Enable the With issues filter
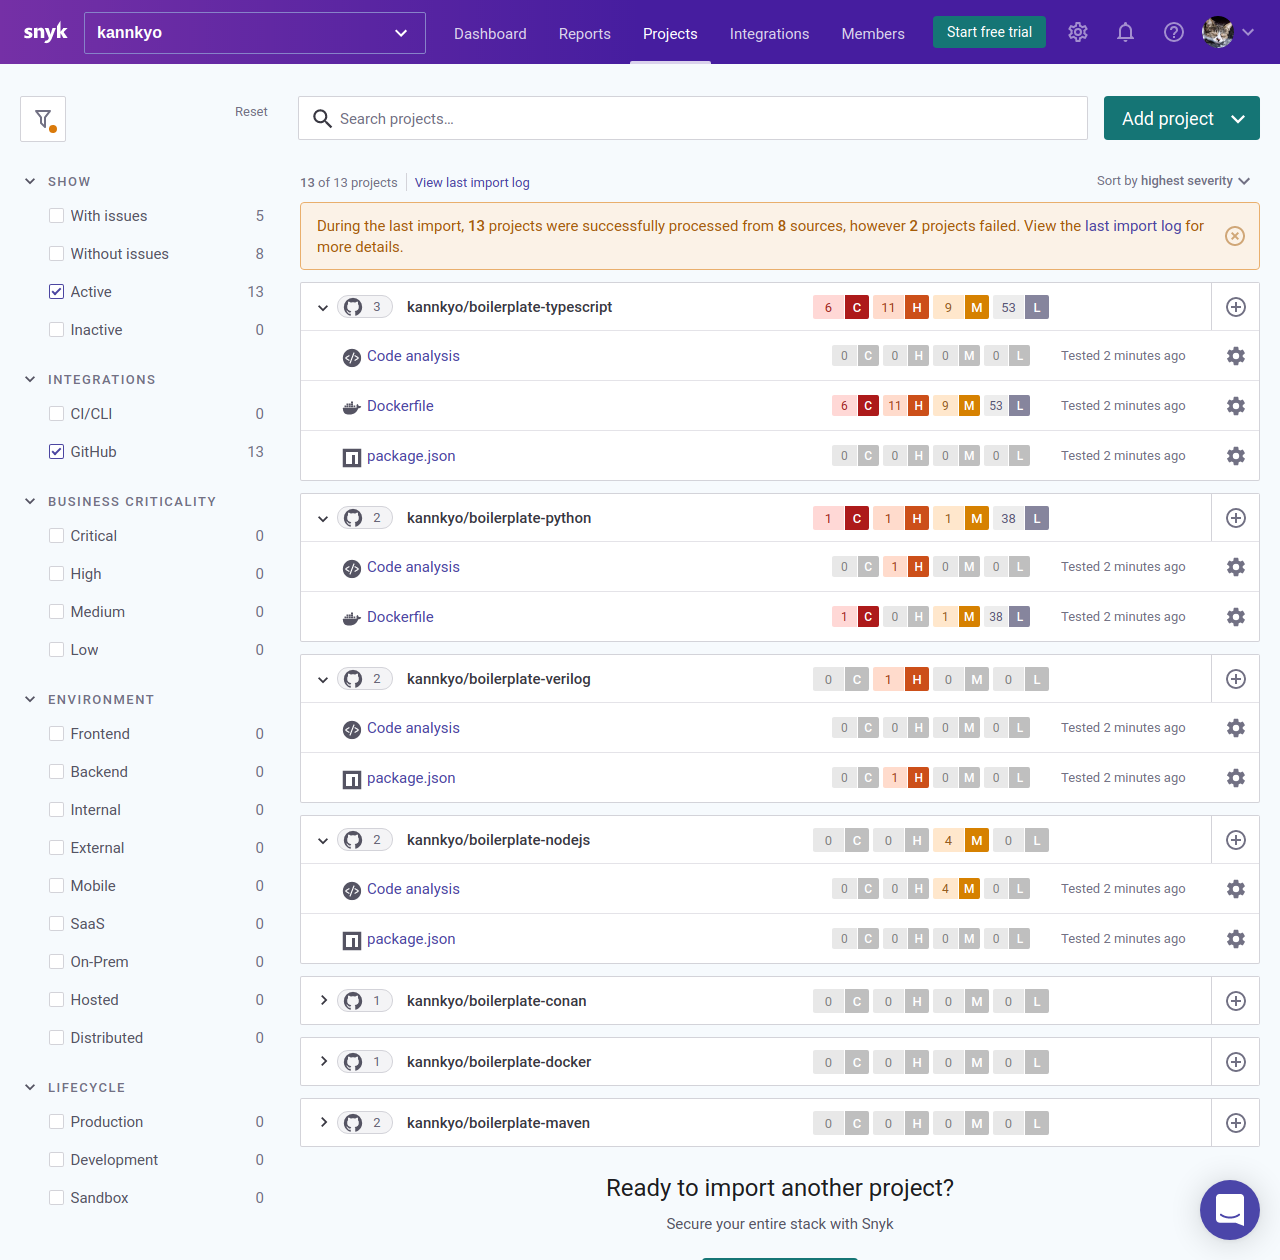 point(56,215)
